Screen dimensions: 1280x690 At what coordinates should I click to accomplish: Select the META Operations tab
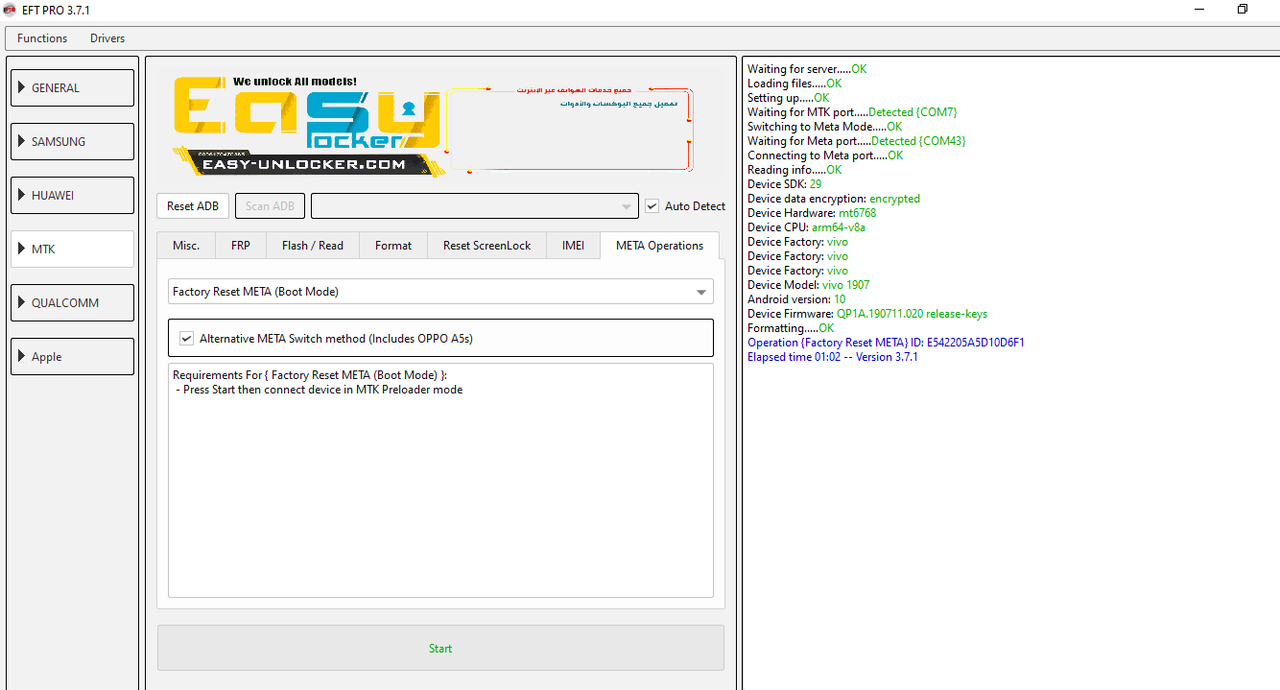660,245
